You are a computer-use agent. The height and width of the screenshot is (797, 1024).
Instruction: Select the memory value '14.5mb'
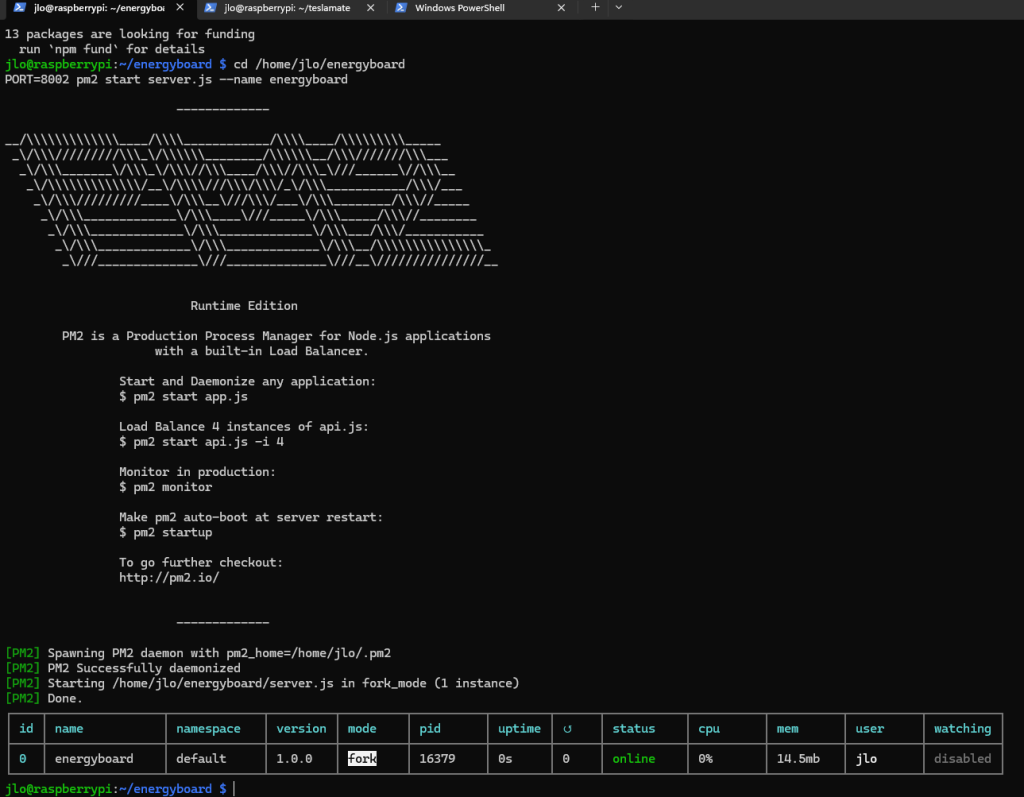coord(798,758)
